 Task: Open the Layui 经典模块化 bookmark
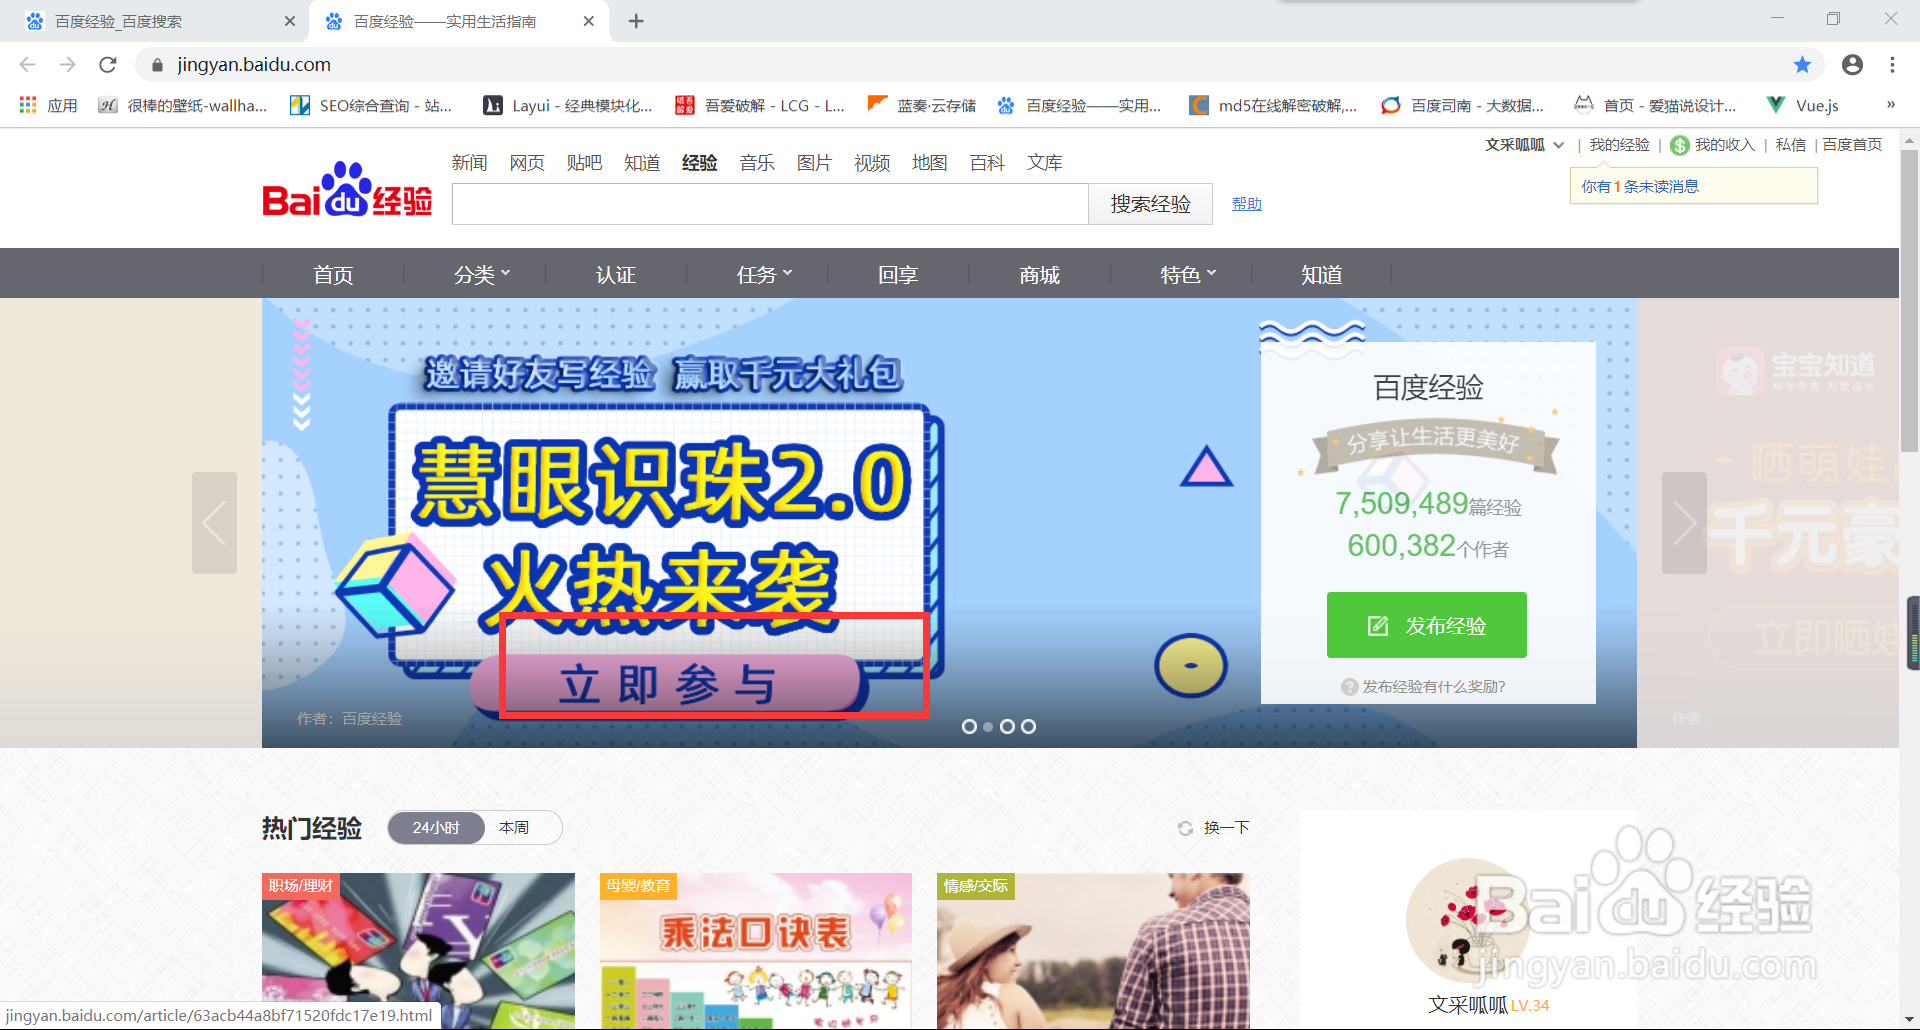568,105
